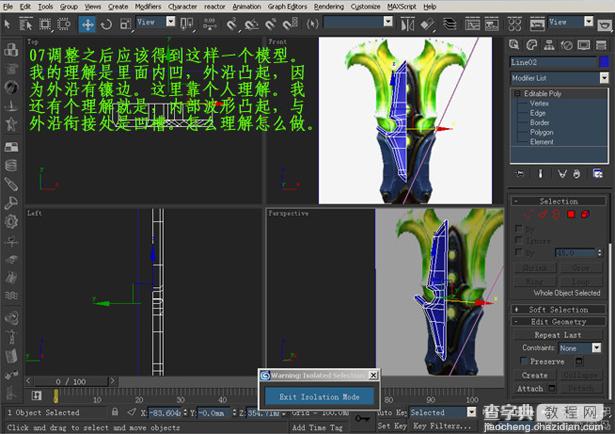Click the Mirror tool icon
This screenshot has height=434, width=615.
click(408, 25)
